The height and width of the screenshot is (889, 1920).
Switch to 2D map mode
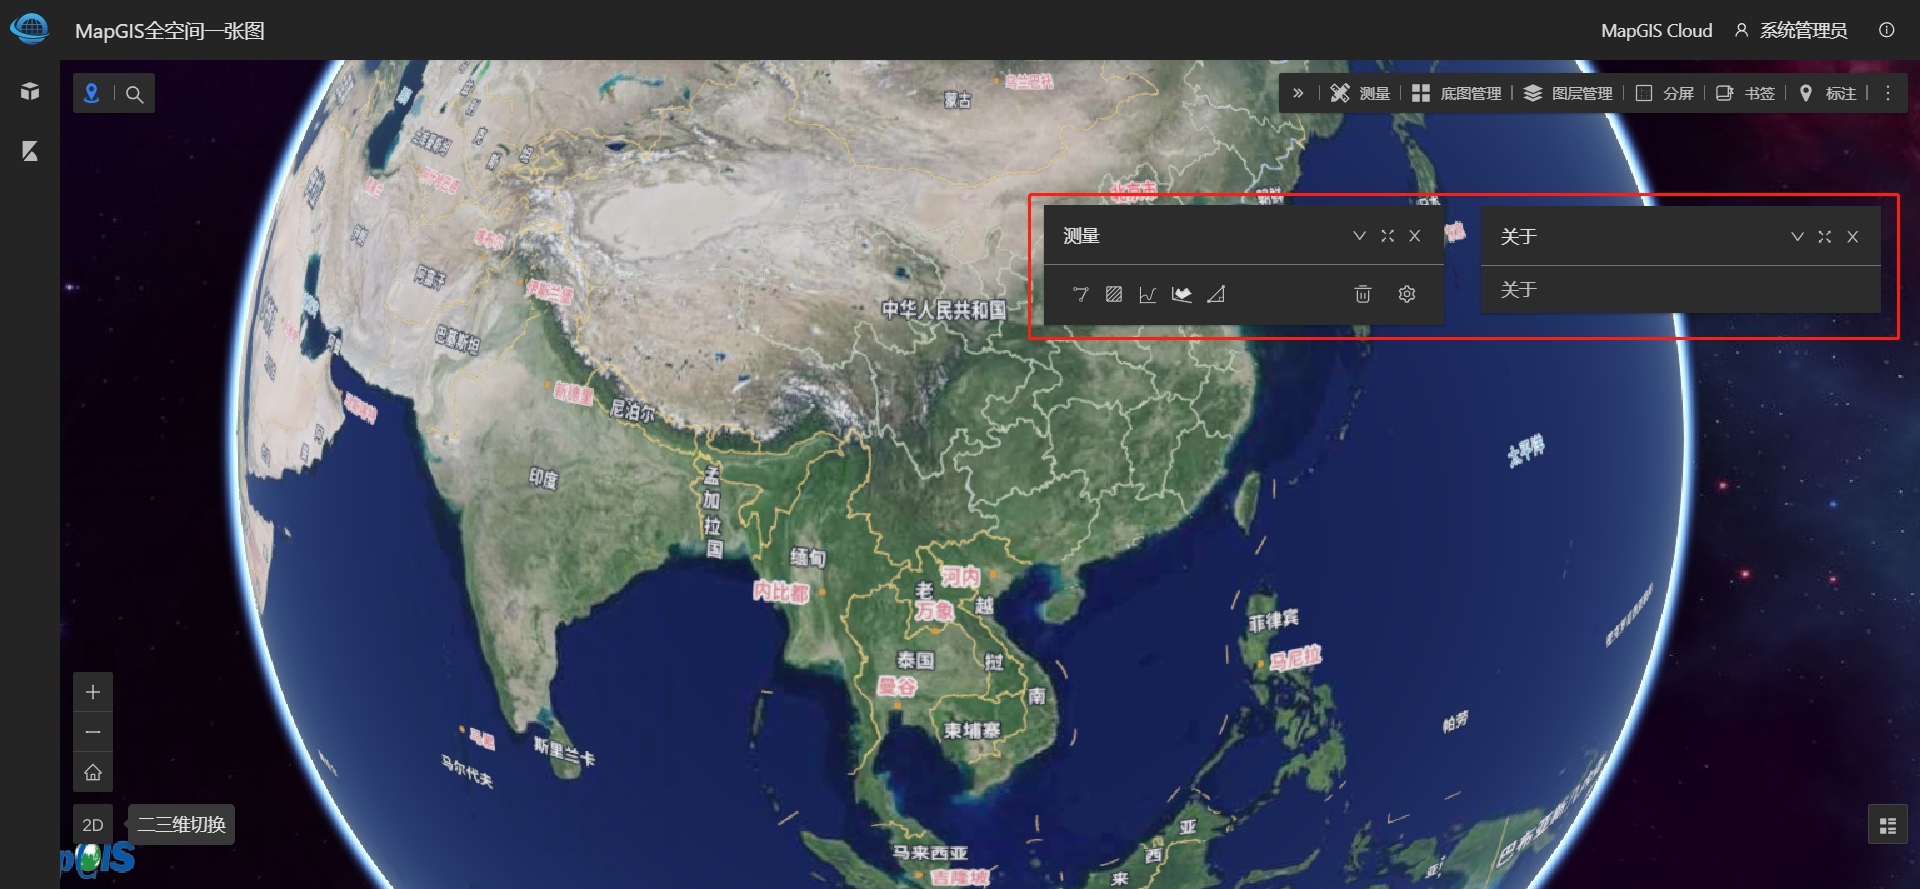click(x=93, y=825)
